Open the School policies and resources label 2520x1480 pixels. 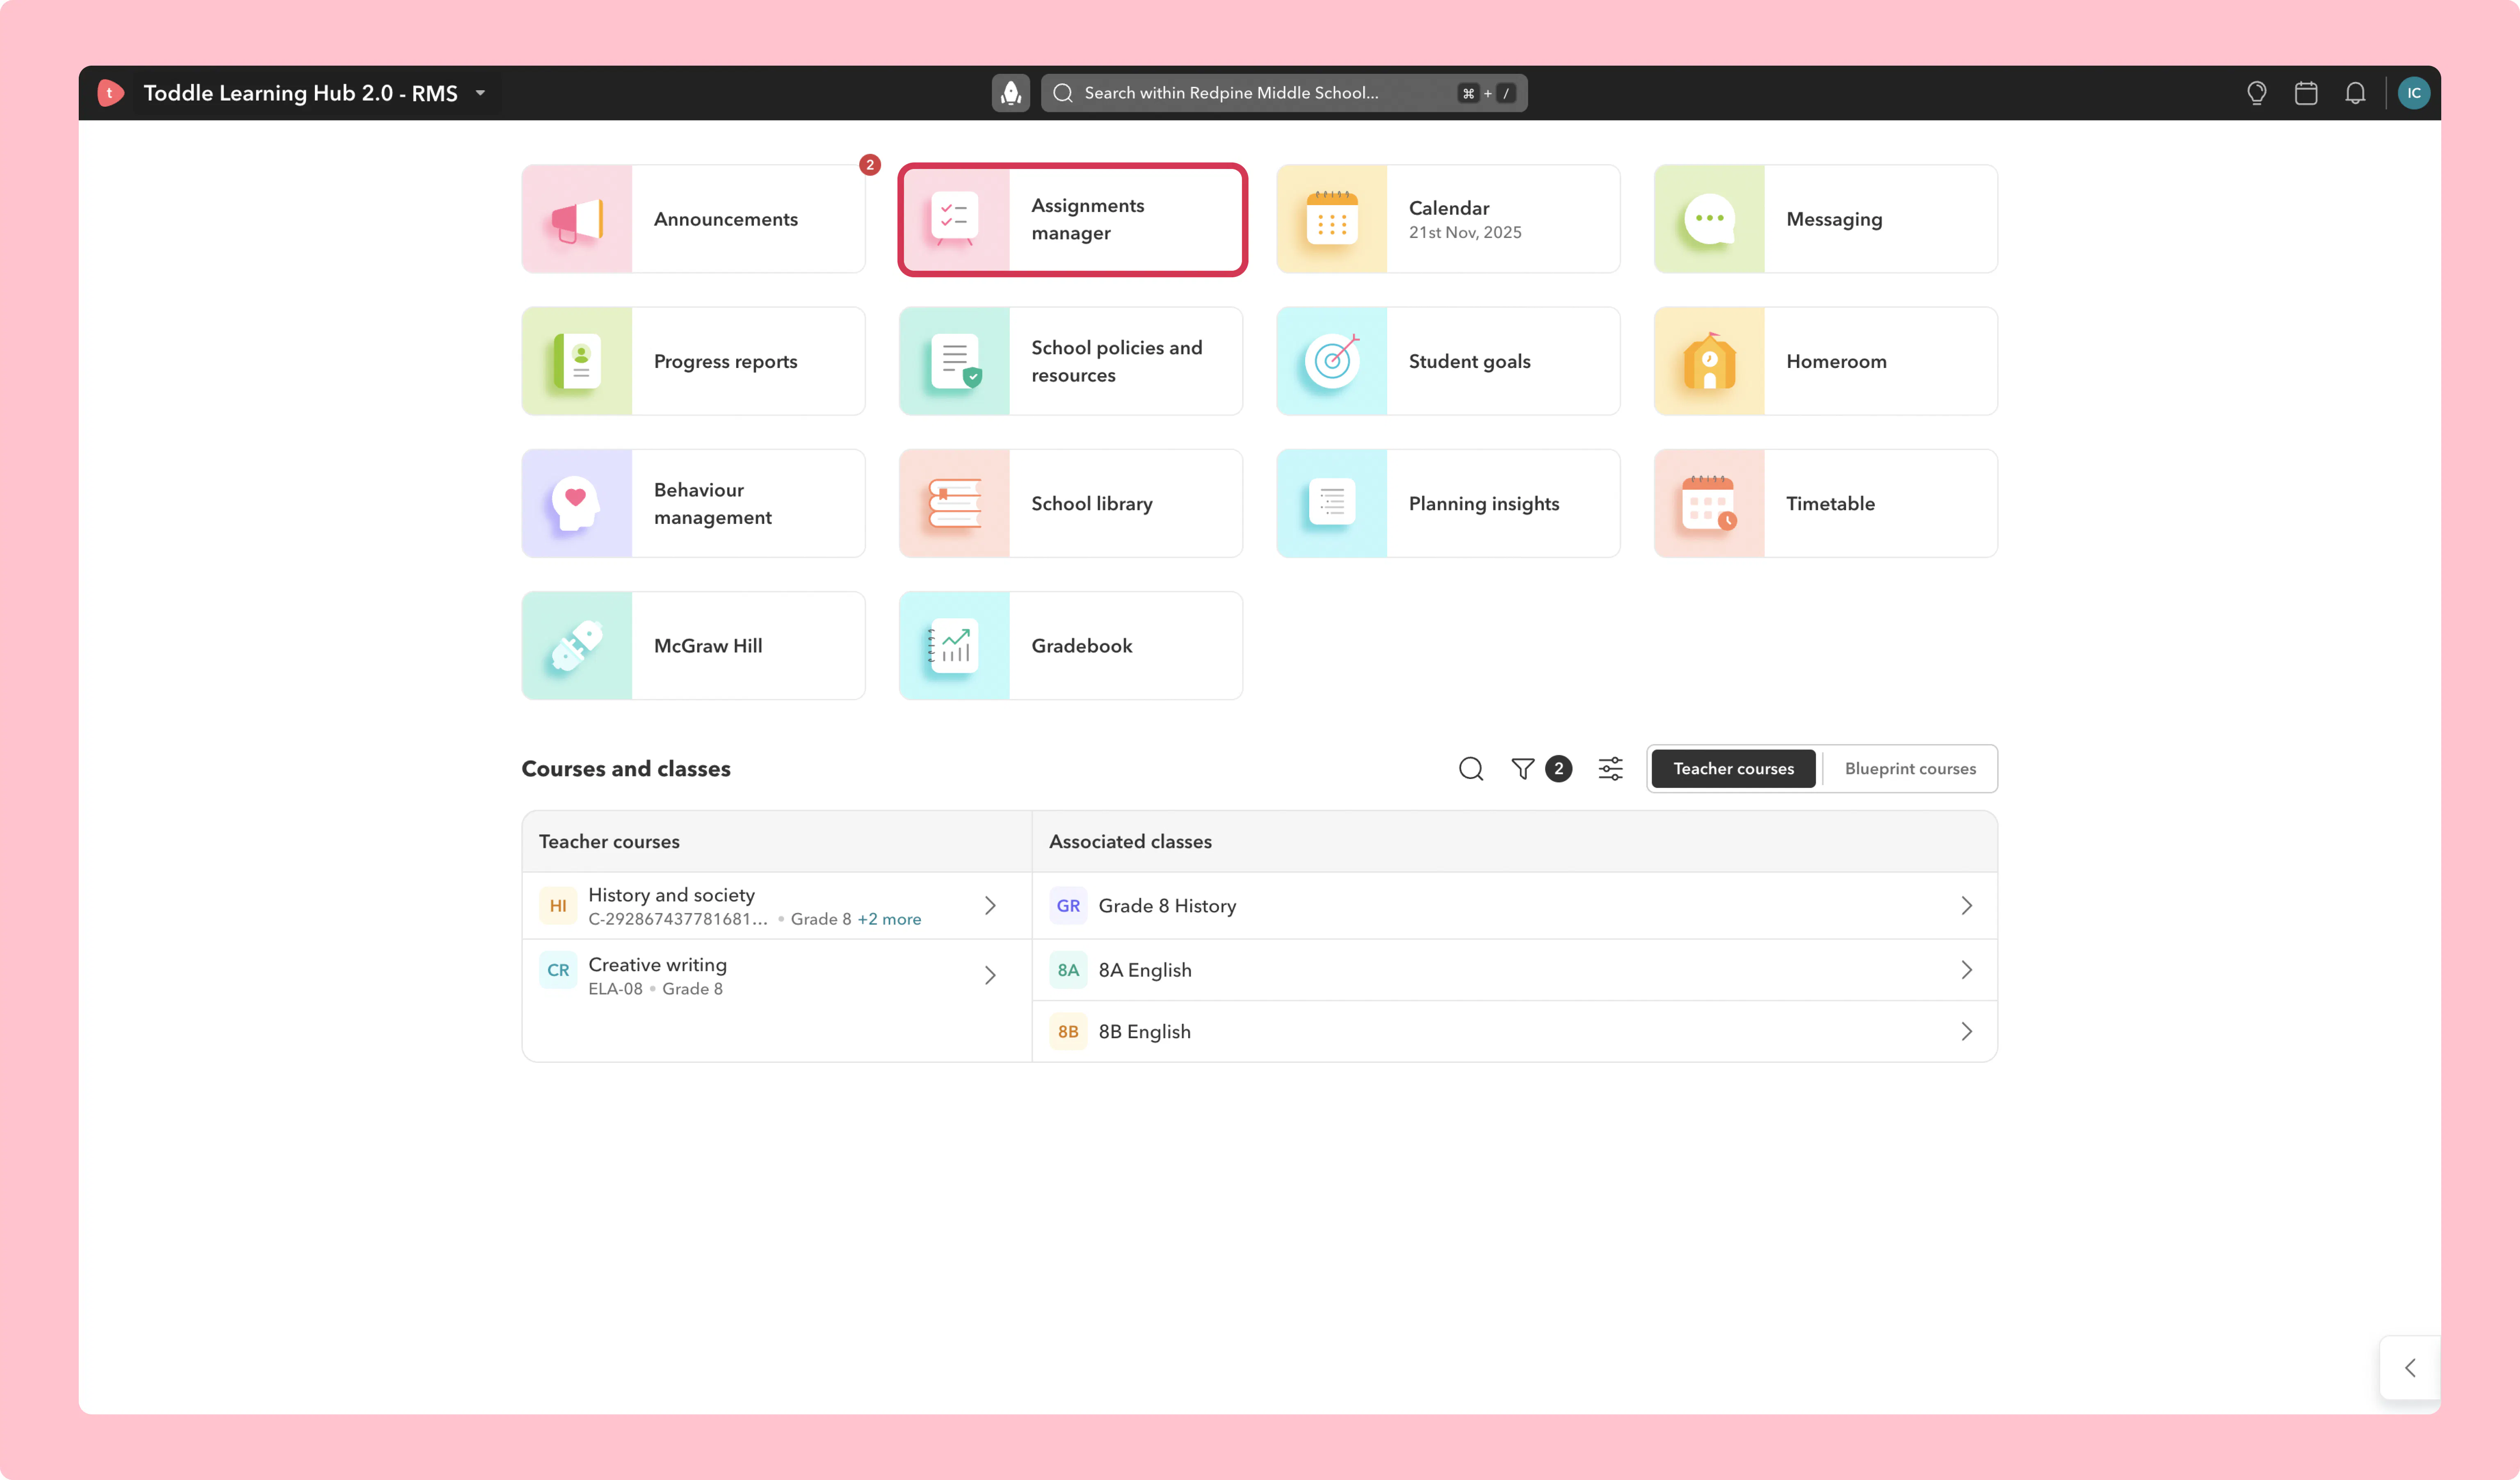pos(1117,361)
